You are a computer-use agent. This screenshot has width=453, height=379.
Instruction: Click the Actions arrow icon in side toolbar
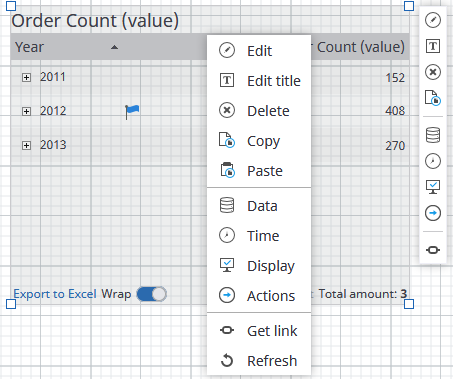pyautogui.click(x=433, y=213)
